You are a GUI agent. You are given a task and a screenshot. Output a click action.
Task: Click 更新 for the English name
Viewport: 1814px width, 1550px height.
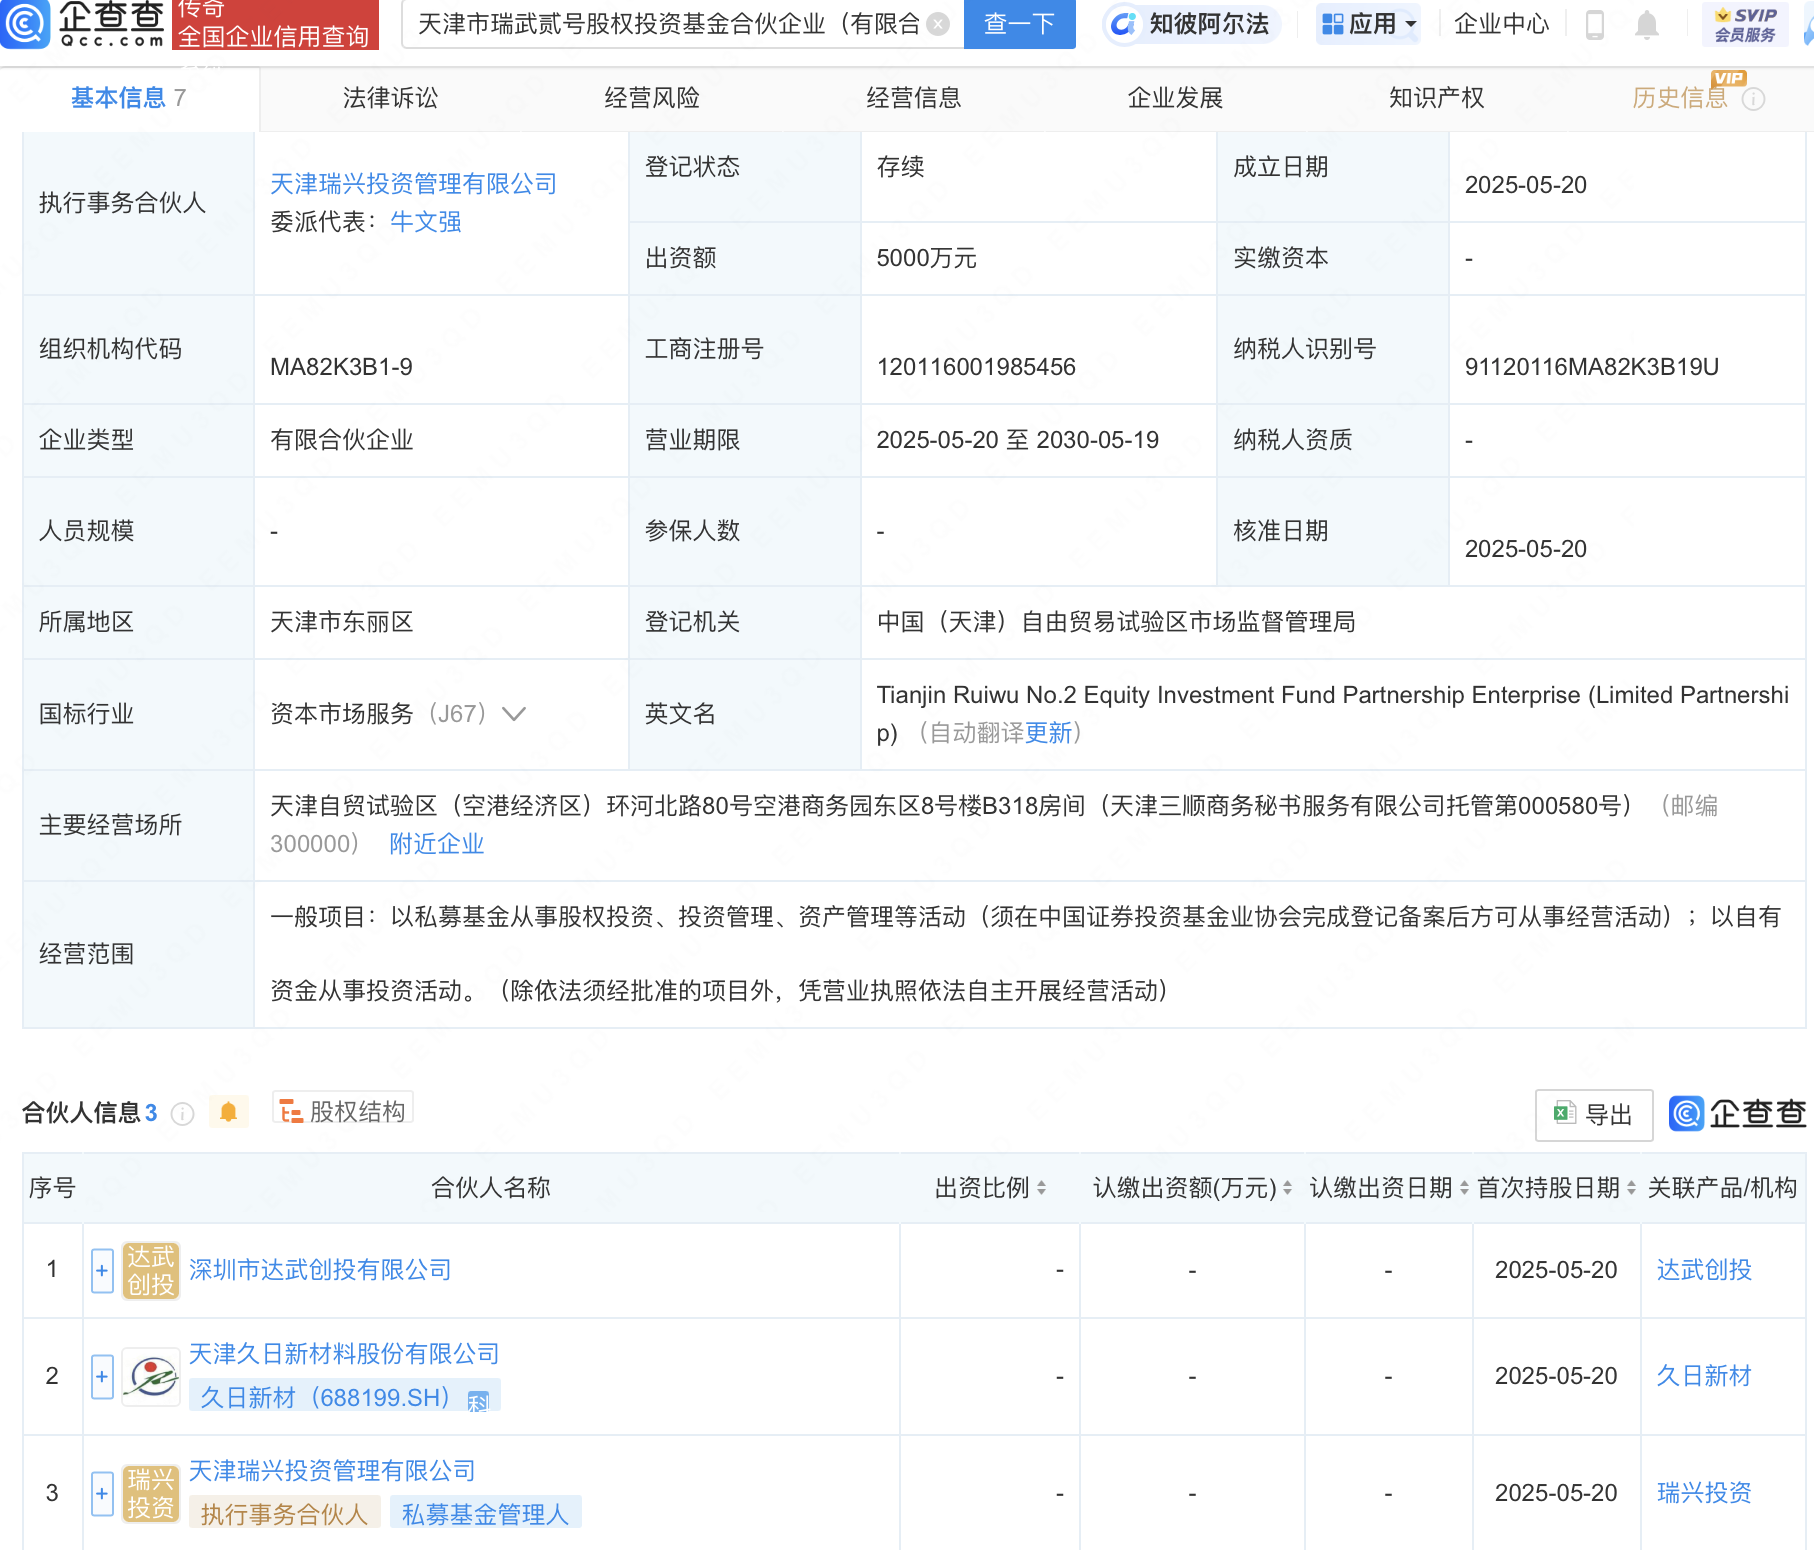point(1048,733)
